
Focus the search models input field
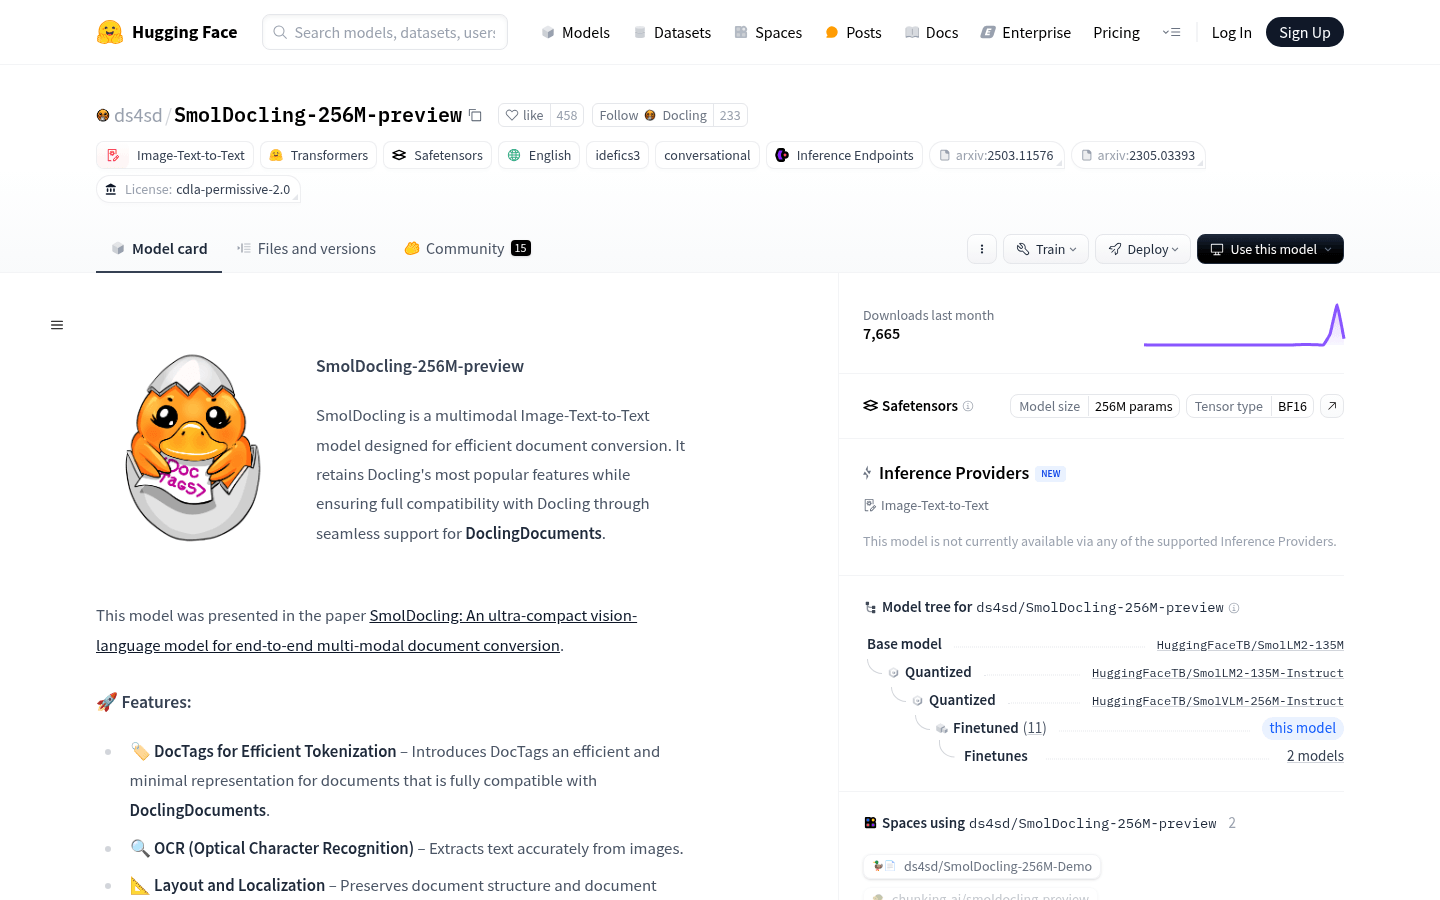pyautogui.click(x=385, y=32)
